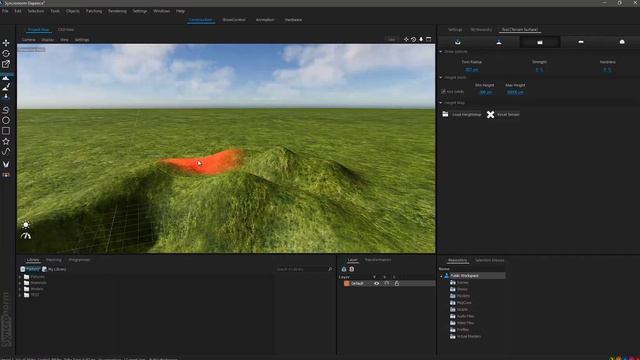Collapse the Public Workspace tree node

(x=441, y=276)
